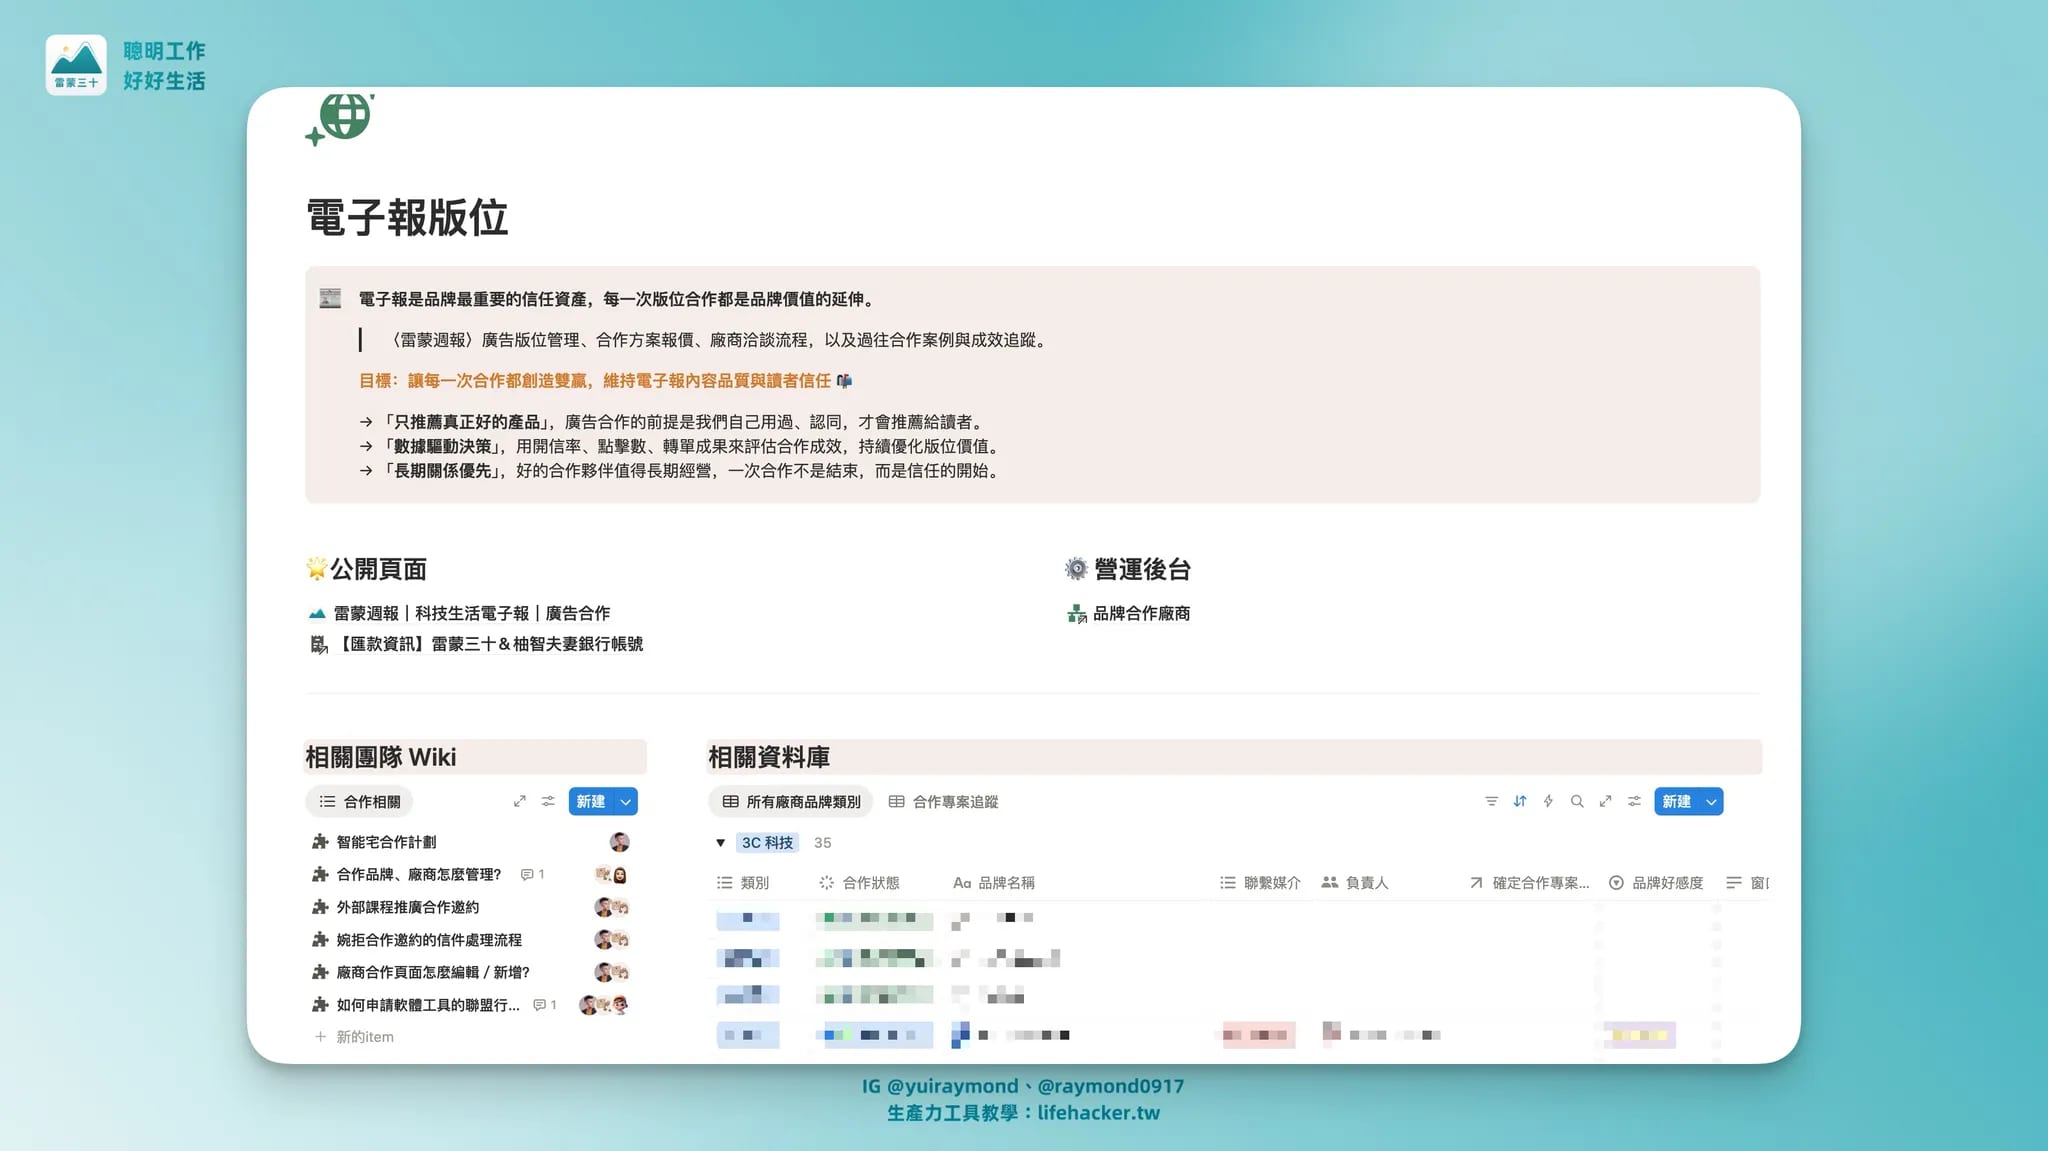
Task: Switch to the 合作專案追蹤 view tab
Action: (943, 801)
